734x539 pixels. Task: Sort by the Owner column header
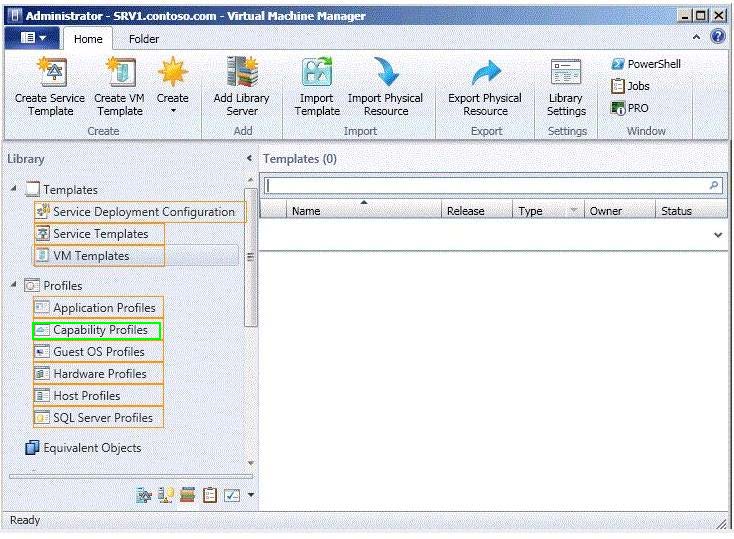pos(619,211)
